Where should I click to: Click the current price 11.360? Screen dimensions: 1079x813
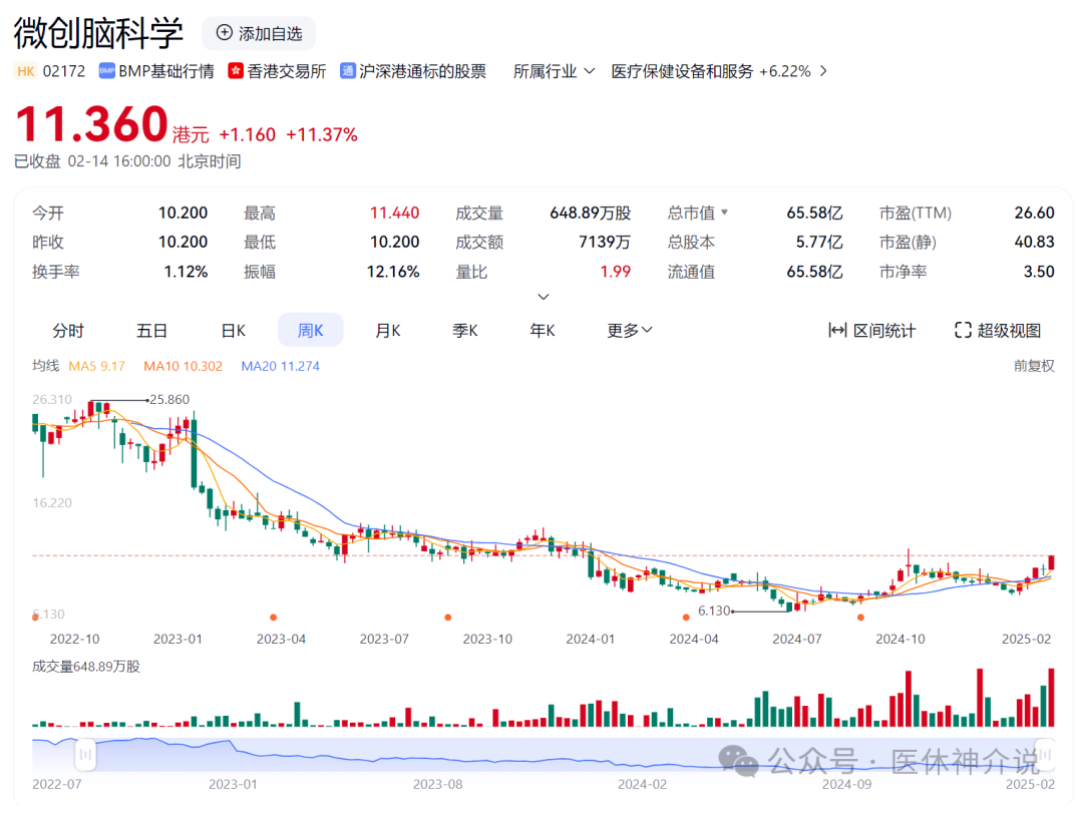pos(92,124)
